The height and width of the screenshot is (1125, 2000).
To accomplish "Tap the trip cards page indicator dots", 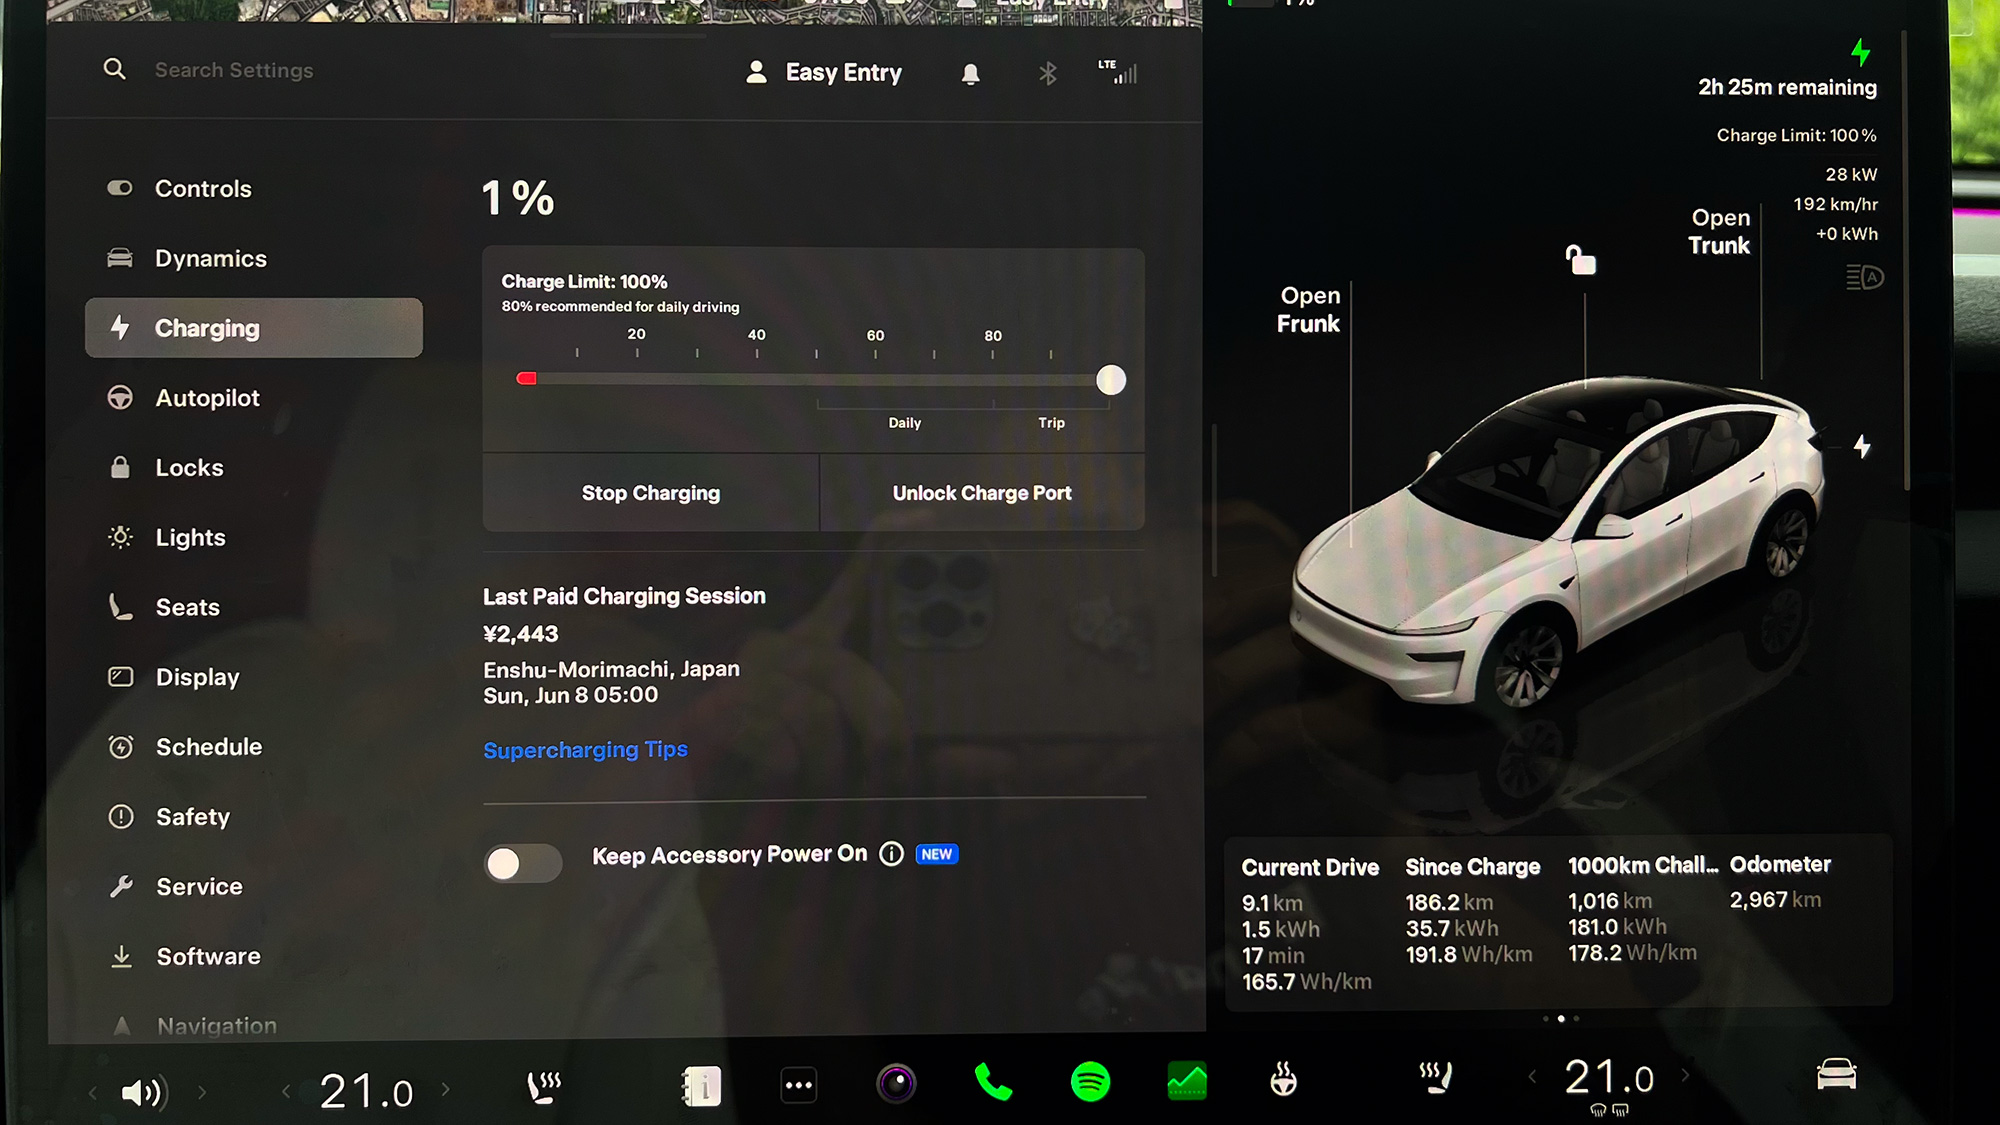I will (1561, 1018).
